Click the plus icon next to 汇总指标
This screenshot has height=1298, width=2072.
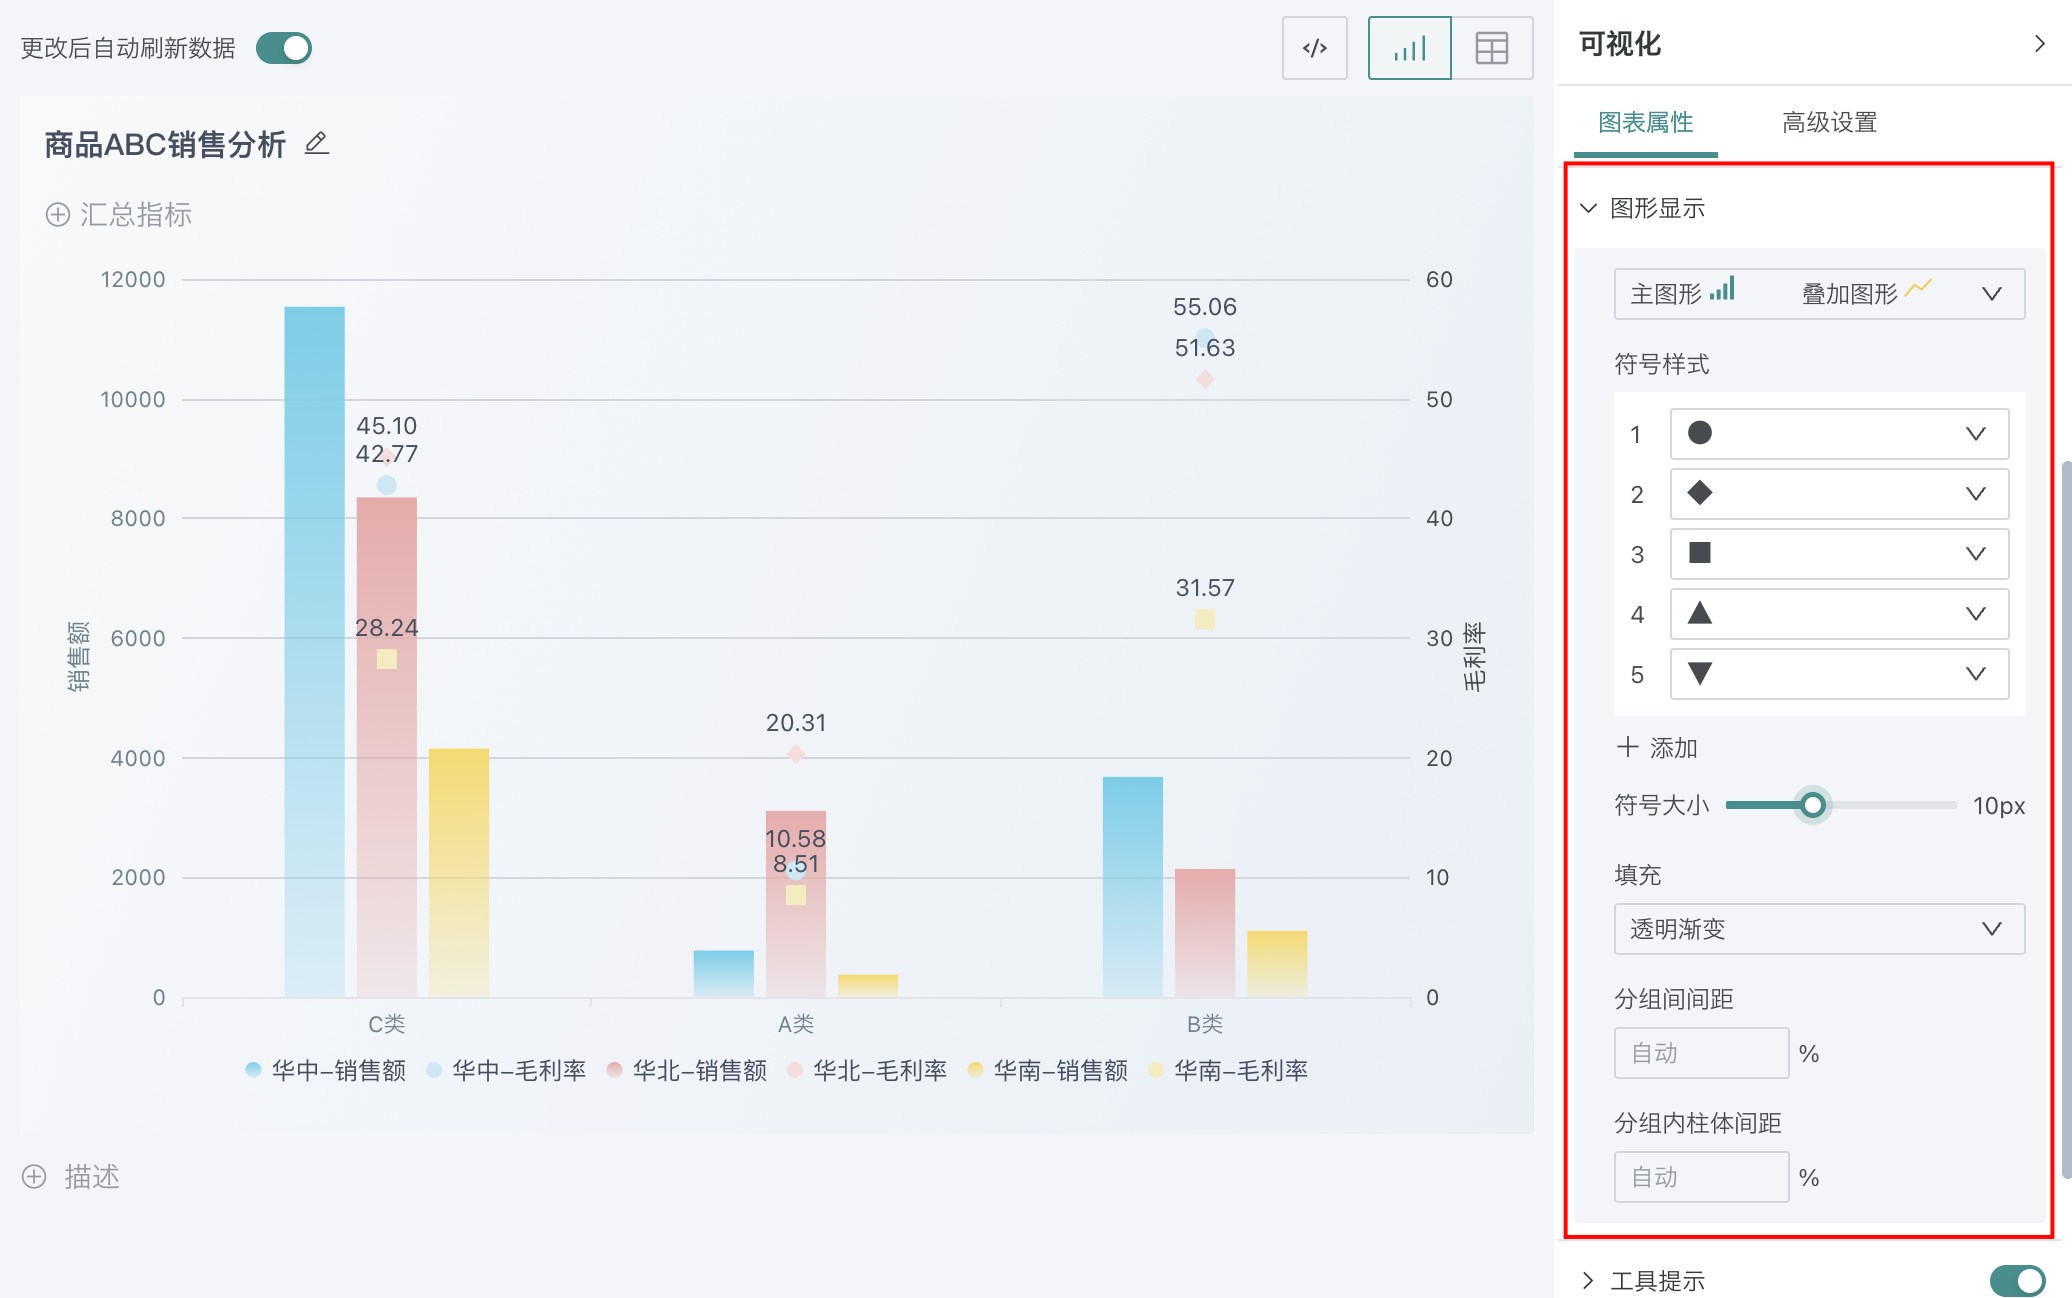(x=58, y=215)
